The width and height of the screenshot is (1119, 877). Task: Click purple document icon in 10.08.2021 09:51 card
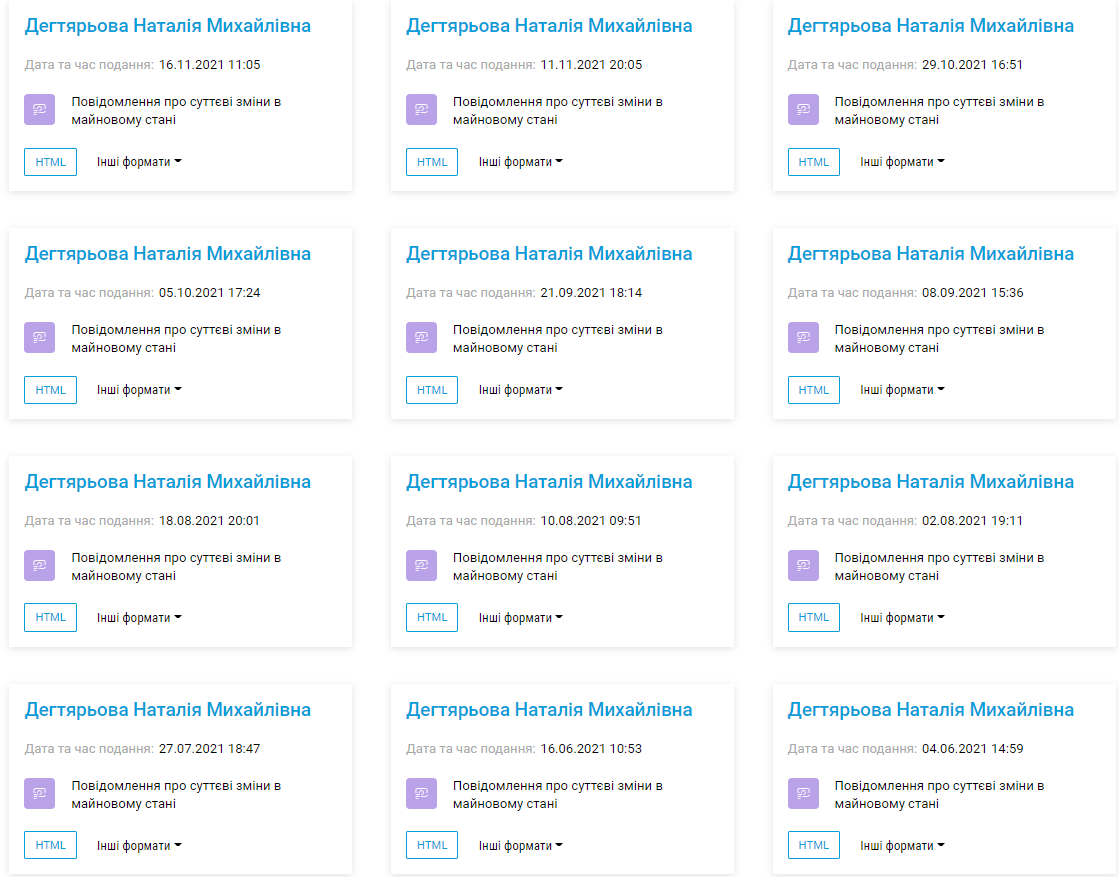pyautogui.click(x=421, y=566)
